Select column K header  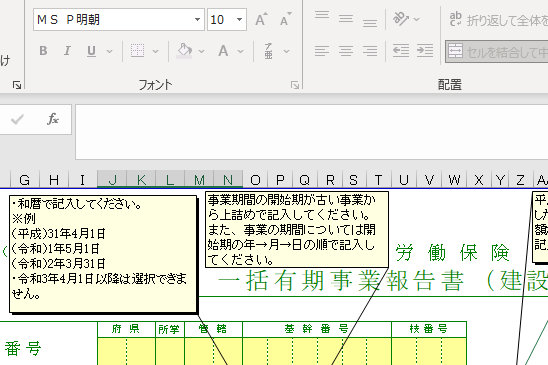coord(141,180)
